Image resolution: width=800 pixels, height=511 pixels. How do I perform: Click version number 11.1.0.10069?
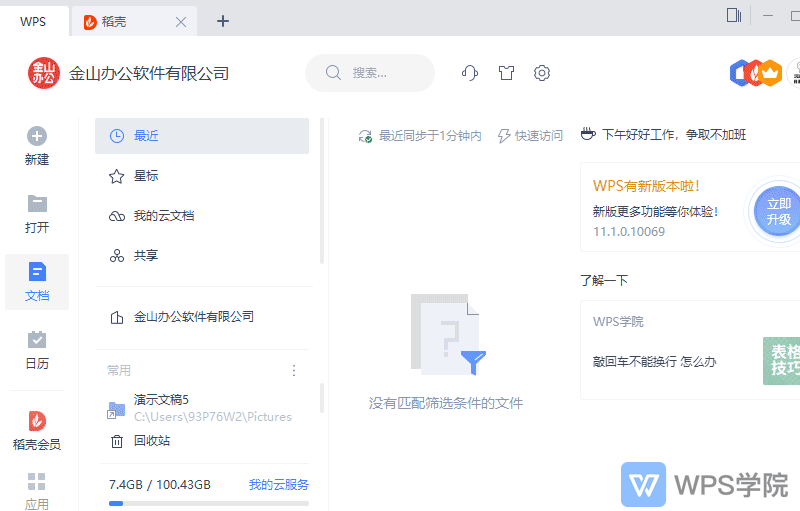[629, 232]
